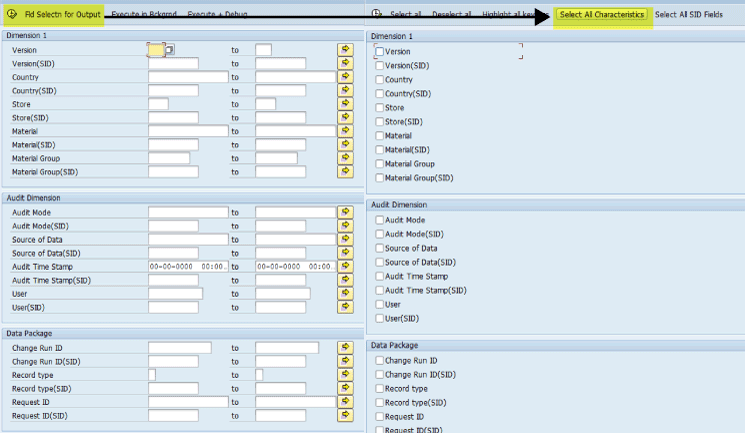
Task: Open multiple selection arrow for Audit Mode
Action: click(x=345, y=212)
